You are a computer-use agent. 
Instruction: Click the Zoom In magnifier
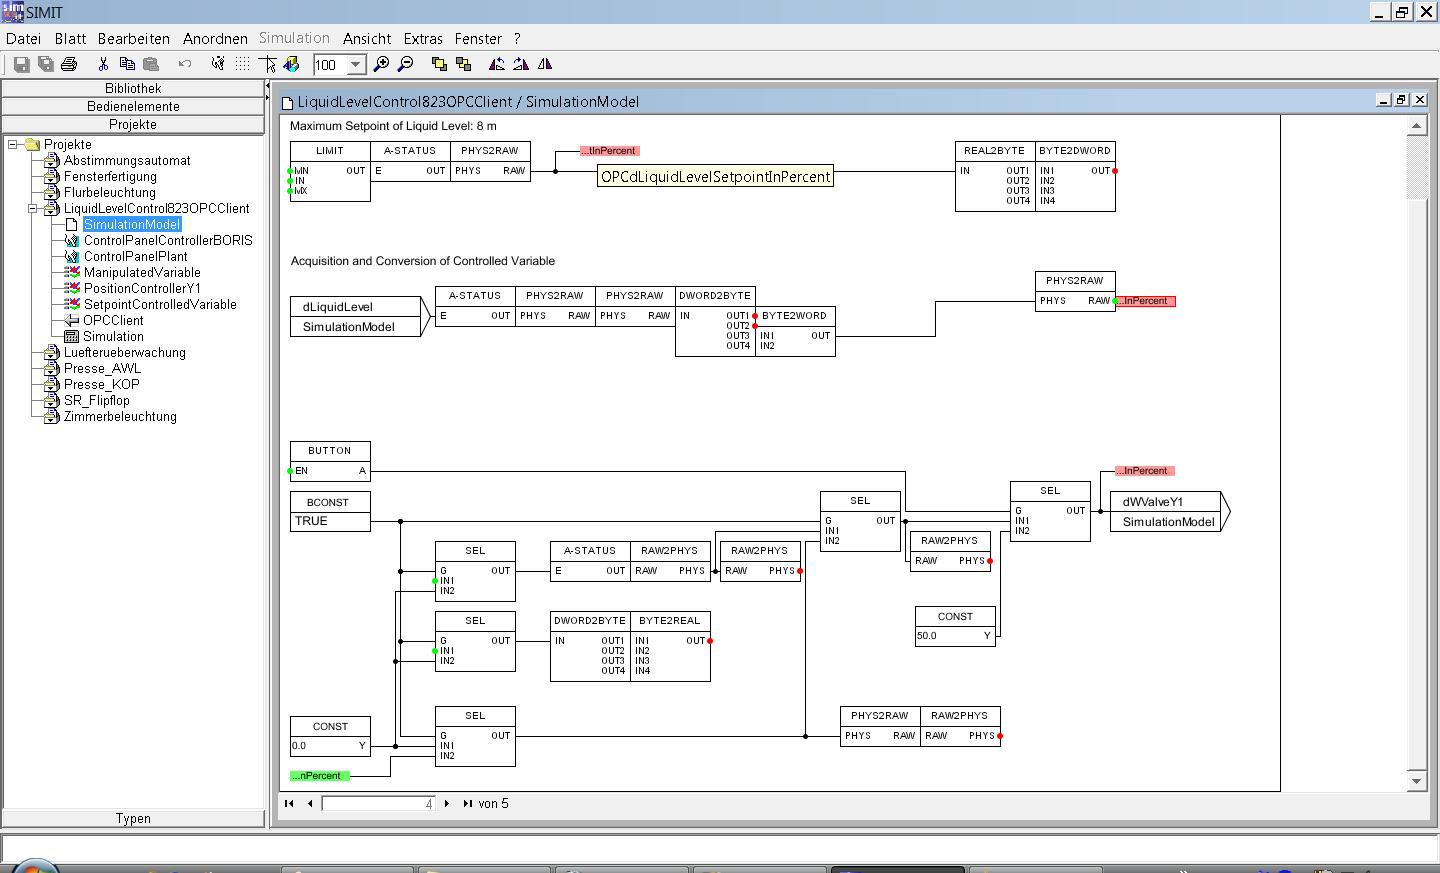pos(381,64)
